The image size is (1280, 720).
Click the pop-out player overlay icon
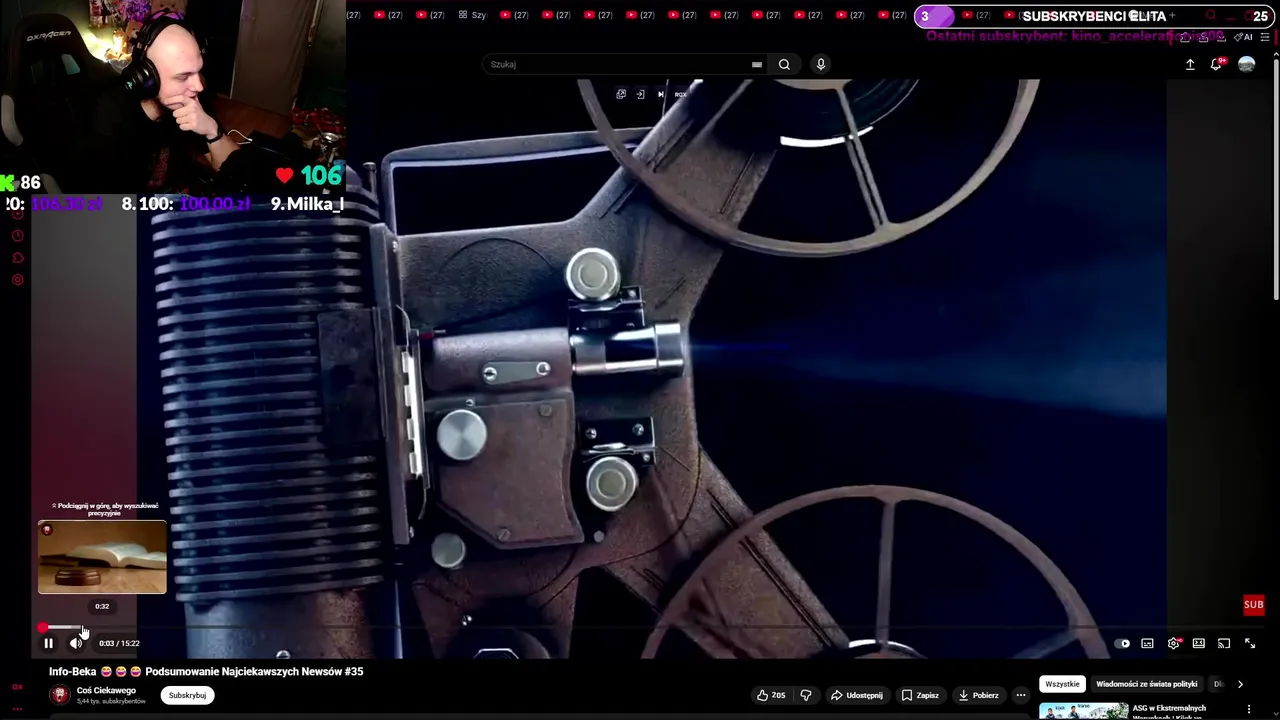coord(621,94)
